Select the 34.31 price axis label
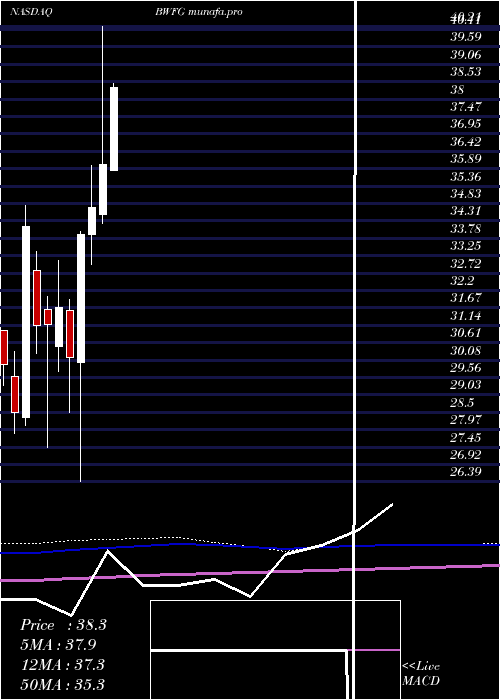500x700 pixels. point(465,212)
